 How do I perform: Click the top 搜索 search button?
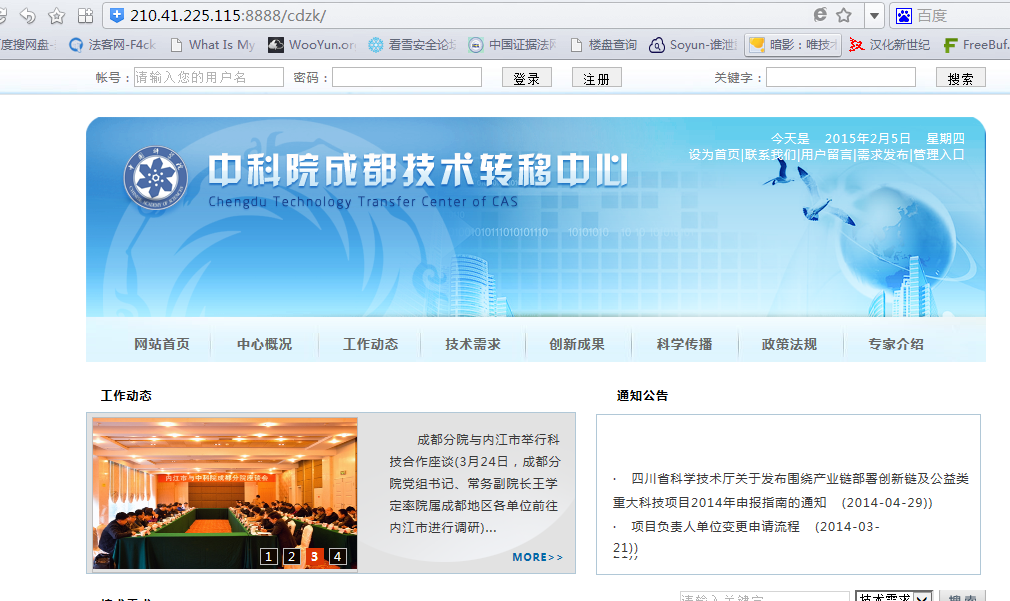pyautogui.click(x=960, y=78)
